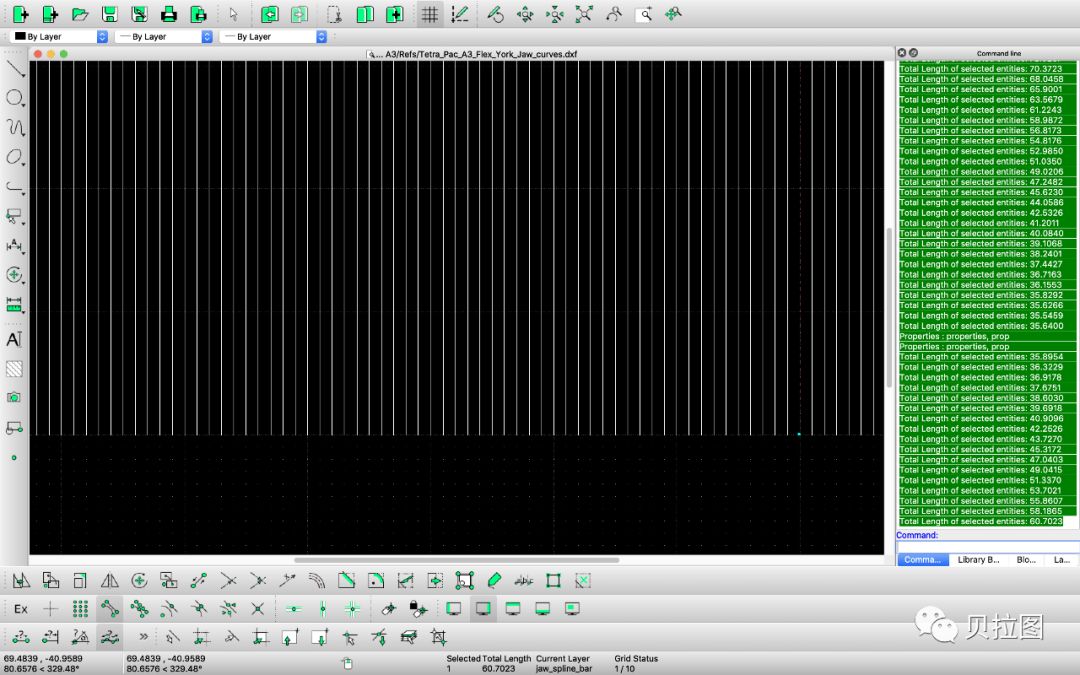Toggle Snap on grid button

[80, 608]
